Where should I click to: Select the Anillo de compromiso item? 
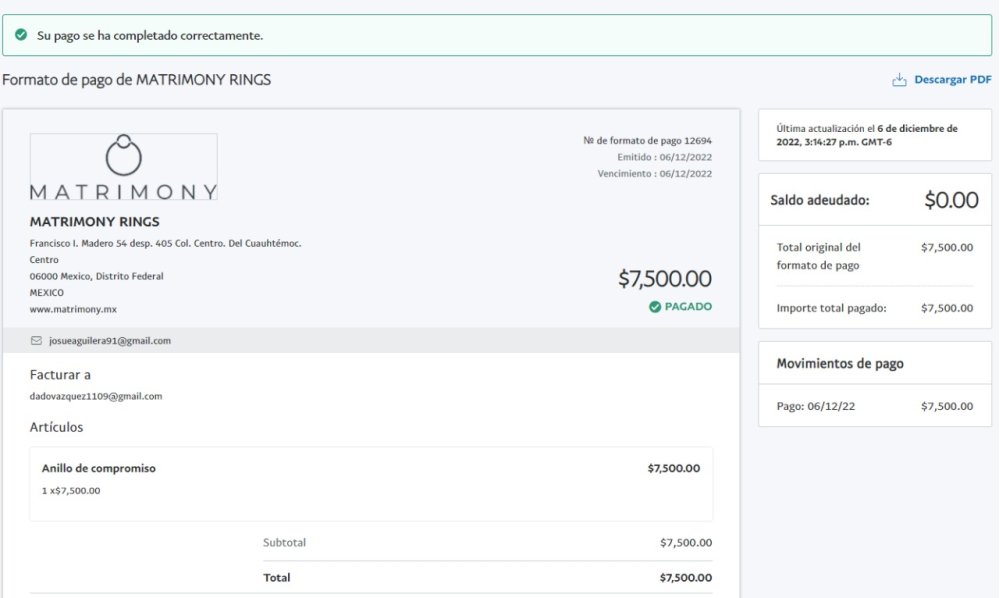(371, 484)
